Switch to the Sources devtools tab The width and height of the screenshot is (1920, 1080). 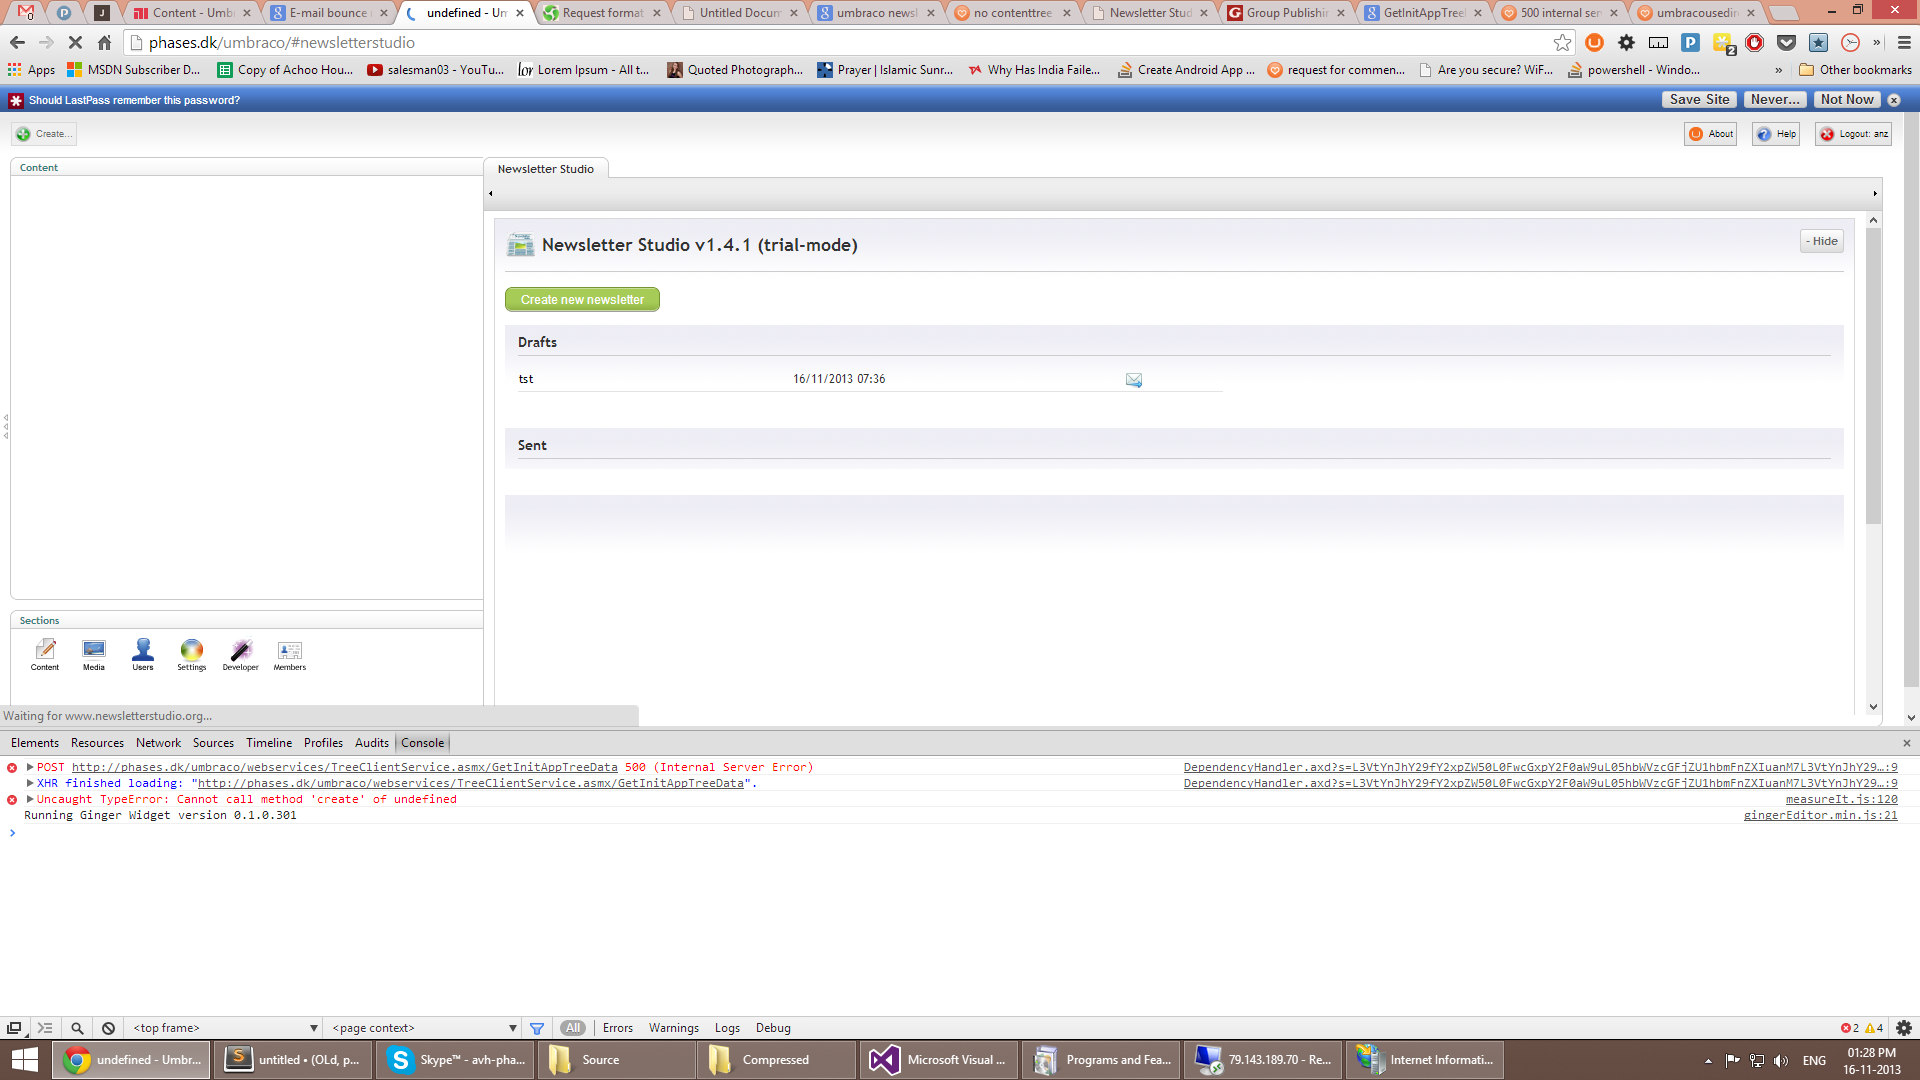[x=213, y=743]
